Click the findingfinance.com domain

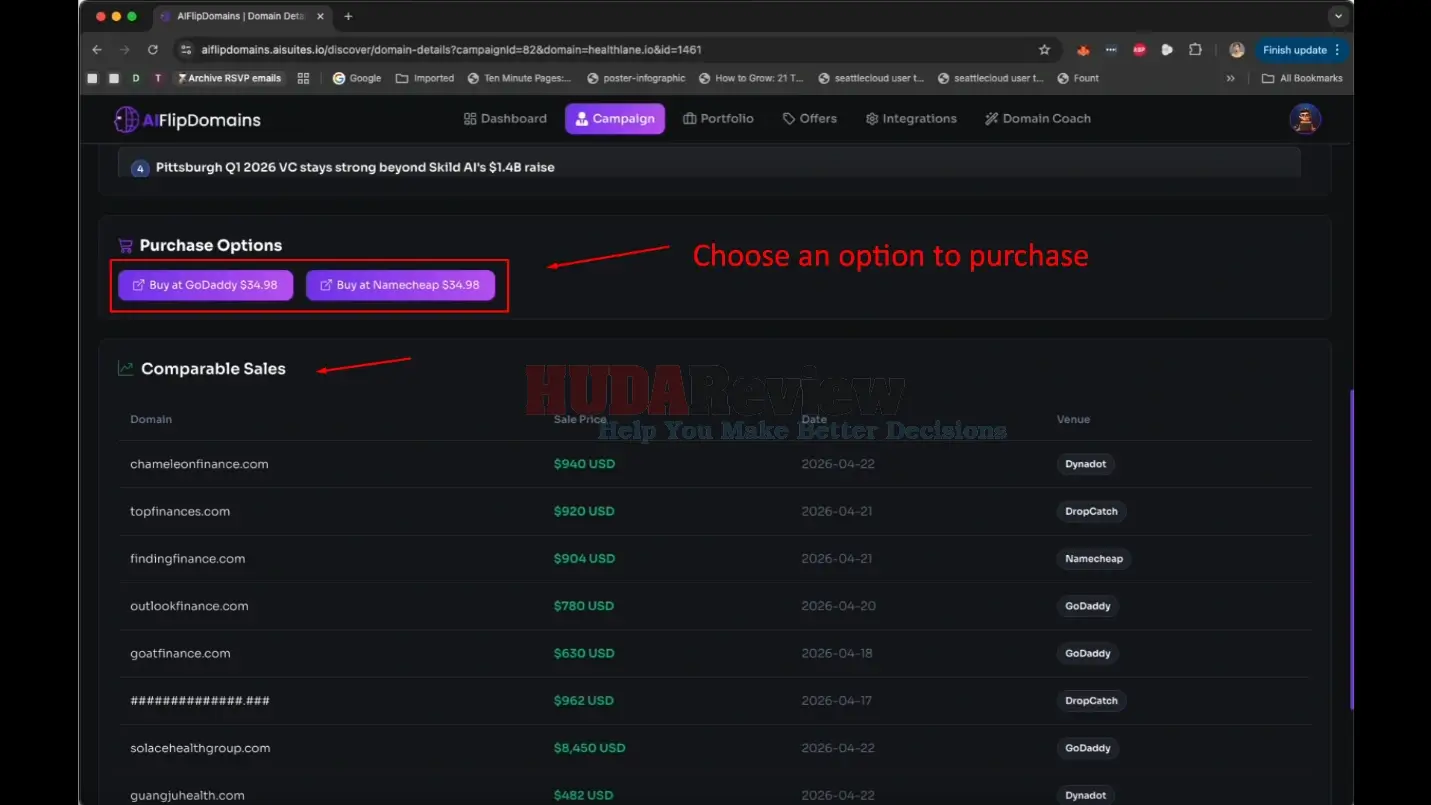187,559
